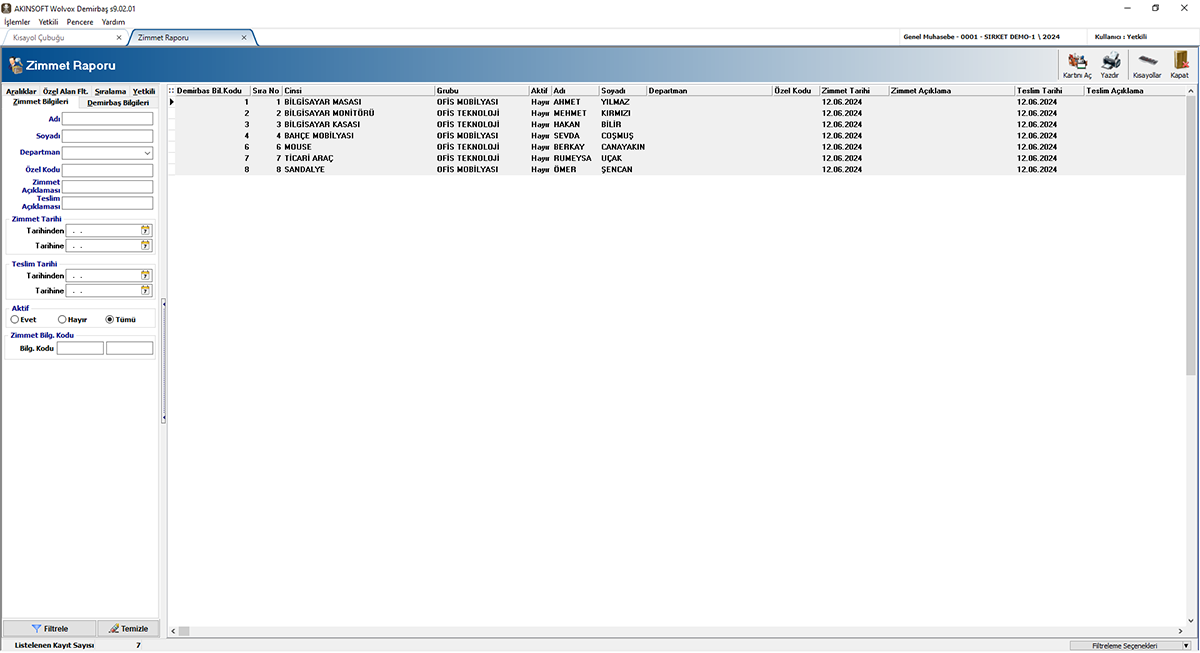The height and width of the screenshot is (653, 1200).
Task: Collapse the left filter panel splitter
Action: pyautogui.click(x=163, y=360)
